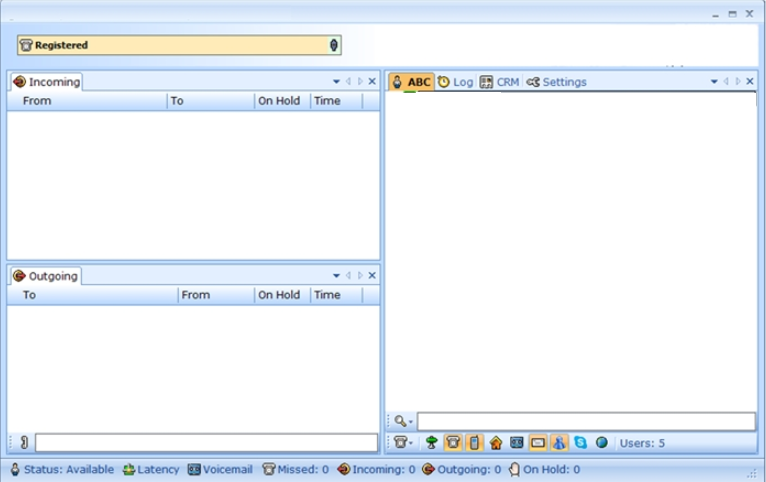Click the Skype icon in contacts toolbar
This screenshot has width=766, height=482.
pyautogui.click(x=581, y=442)
